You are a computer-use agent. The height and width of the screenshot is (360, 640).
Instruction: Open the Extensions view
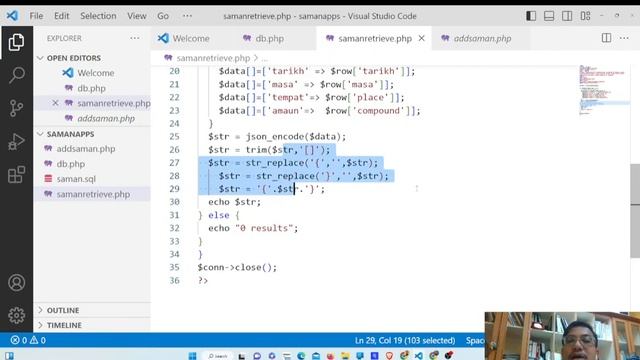pos(16,175)
